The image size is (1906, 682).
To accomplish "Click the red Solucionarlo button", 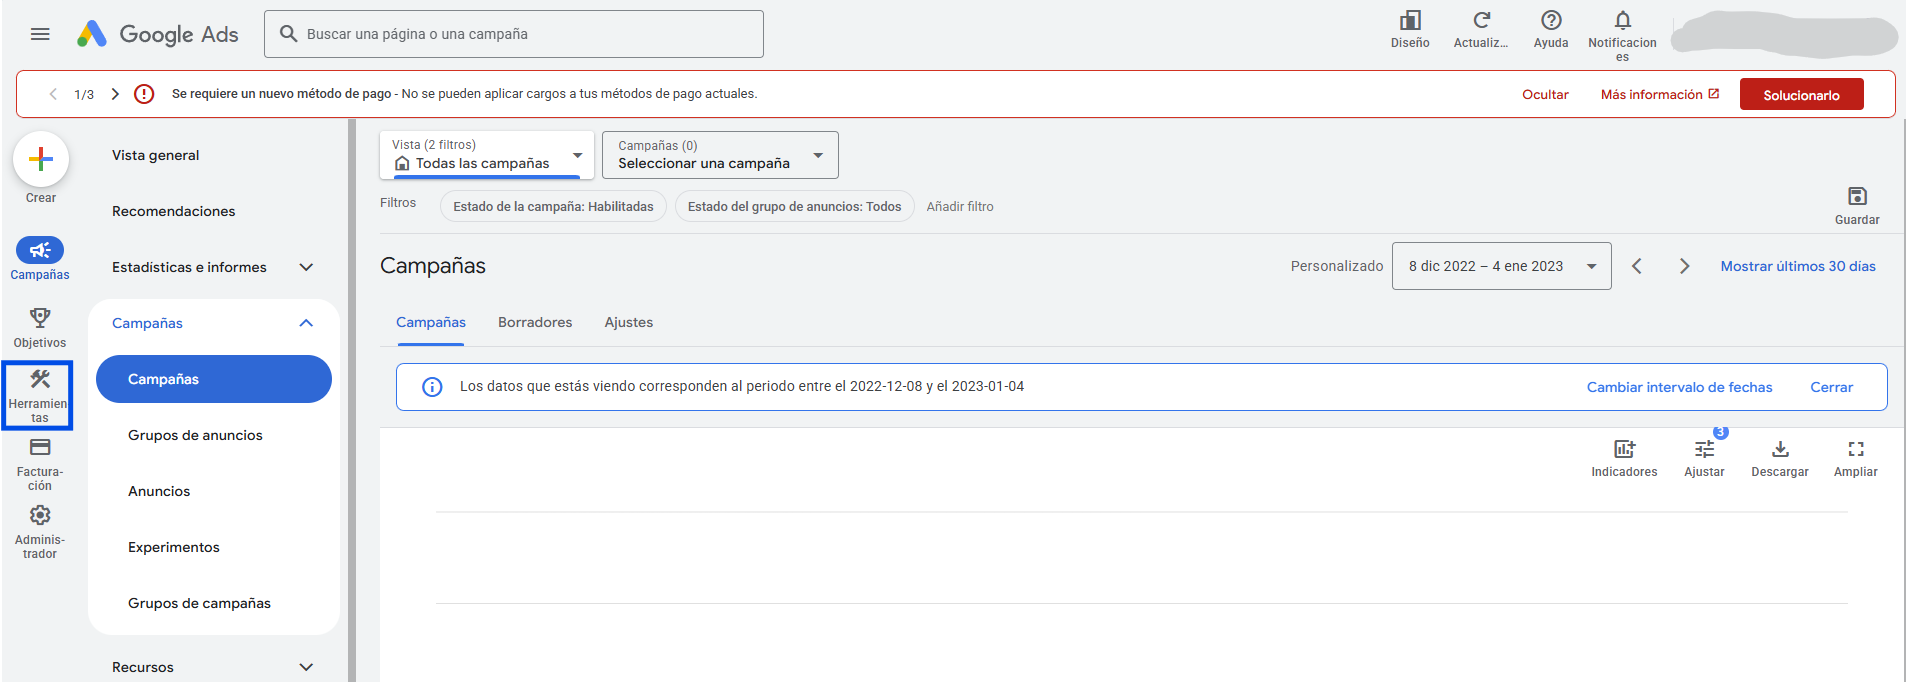I will [1801, 95].
